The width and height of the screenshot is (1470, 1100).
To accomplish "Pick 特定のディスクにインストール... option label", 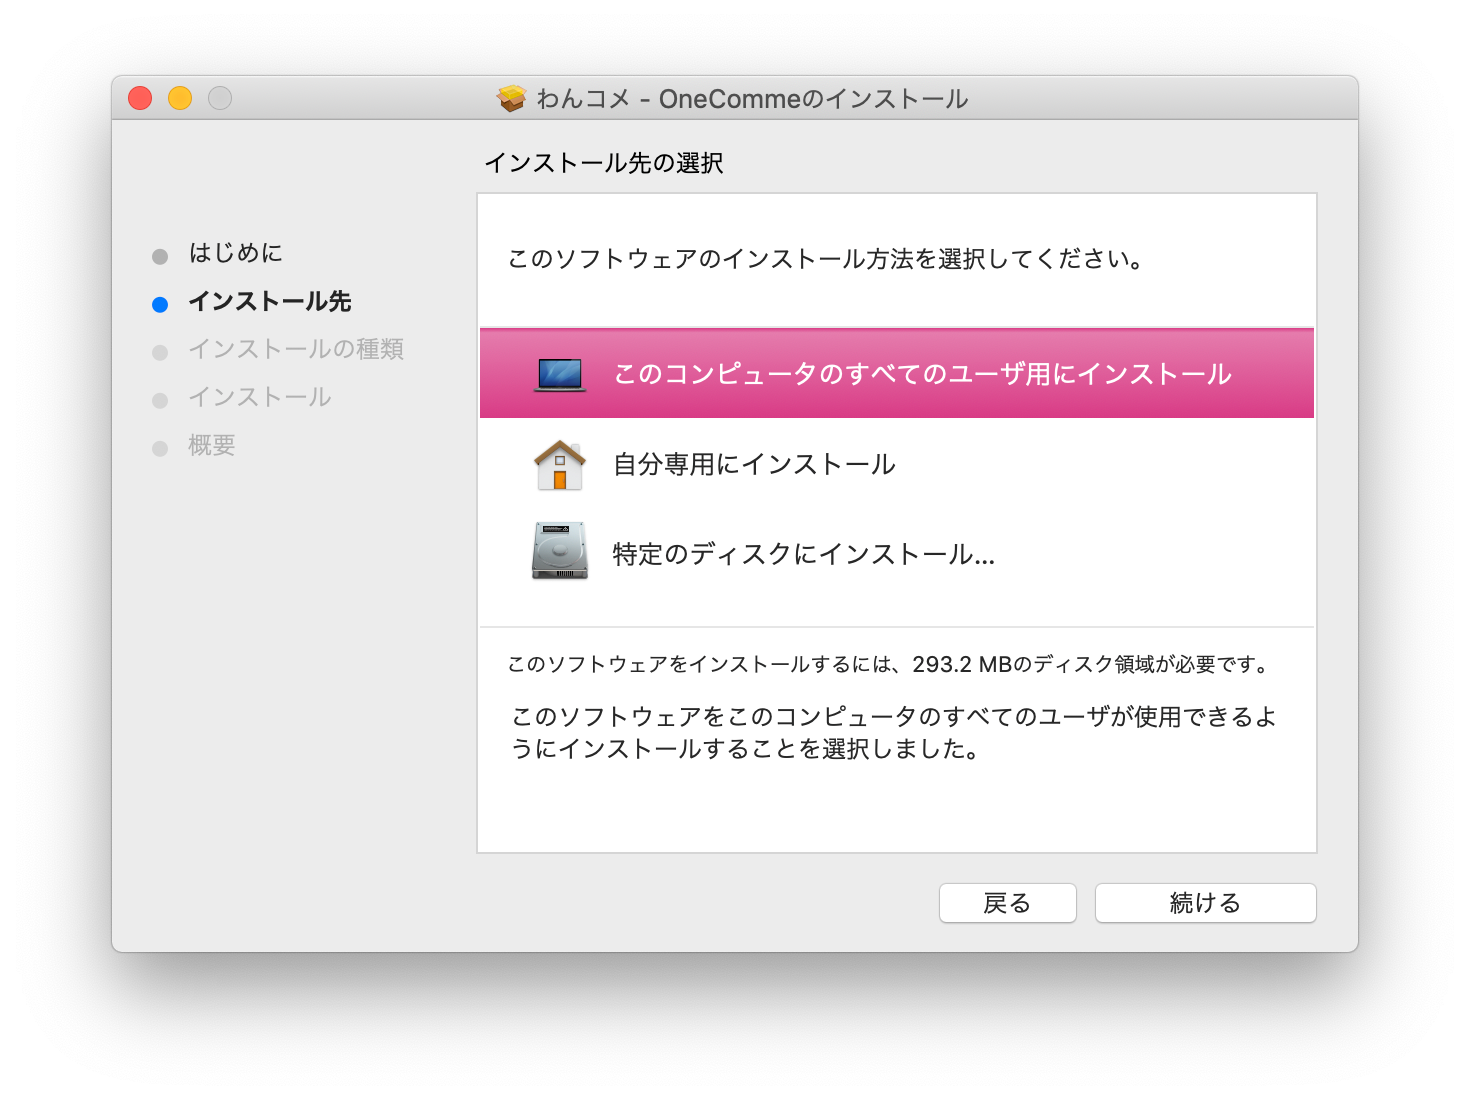I will [x=803, y=554].
